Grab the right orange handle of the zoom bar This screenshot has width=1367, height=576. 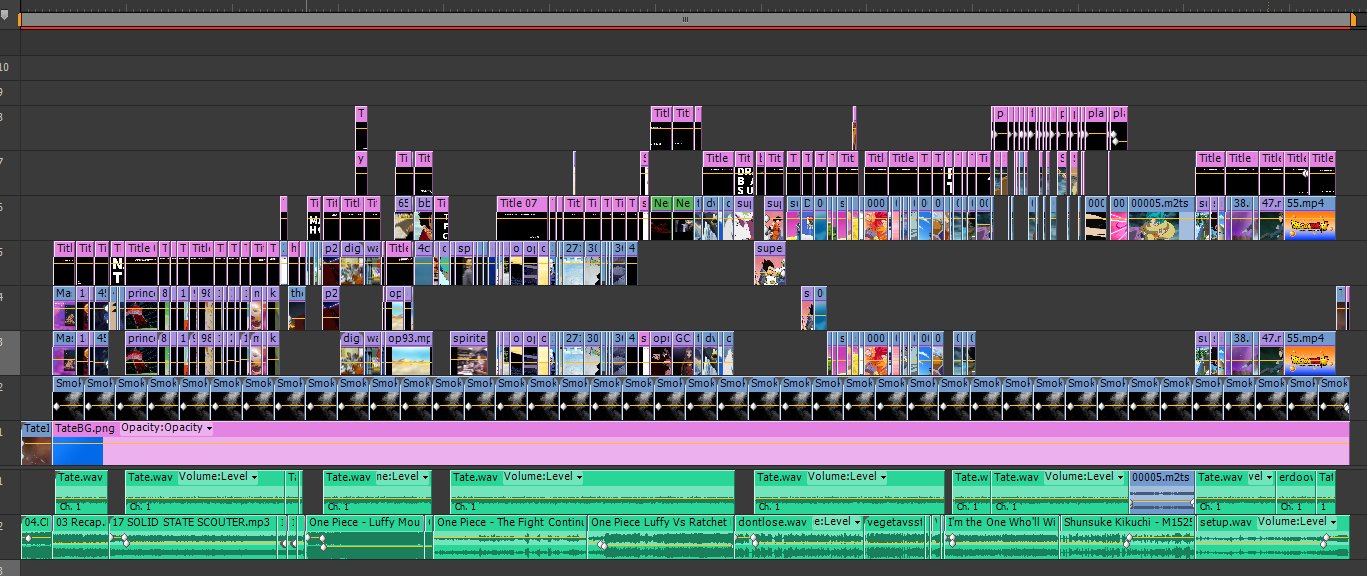(1353, 19)
